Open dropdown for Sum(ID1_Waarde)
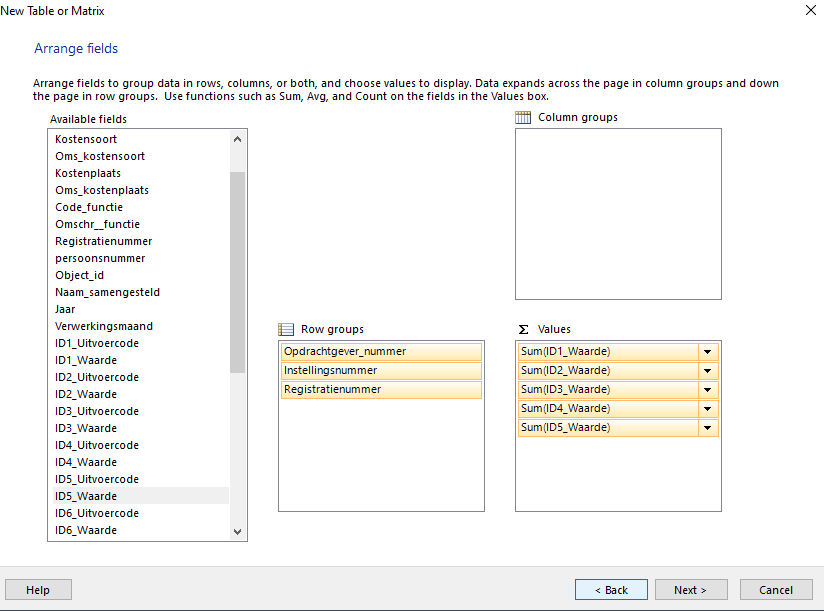This screenshot has height=611, width=824. click(708, 352)
